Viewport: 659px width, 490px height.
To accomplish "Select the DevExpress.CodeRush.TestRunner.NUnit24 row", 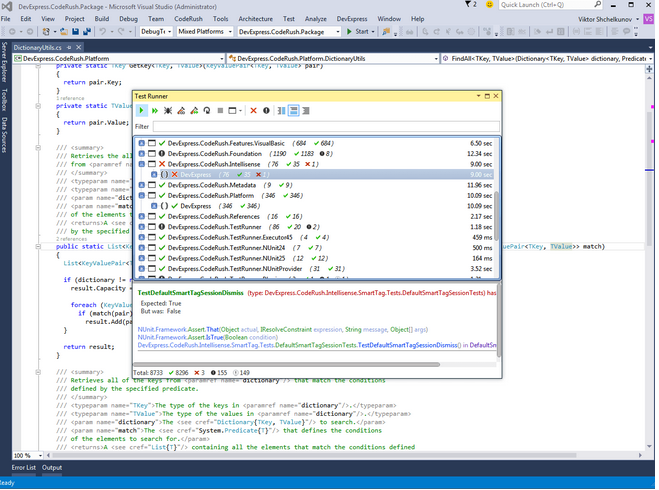I will [x=315, y=248].
